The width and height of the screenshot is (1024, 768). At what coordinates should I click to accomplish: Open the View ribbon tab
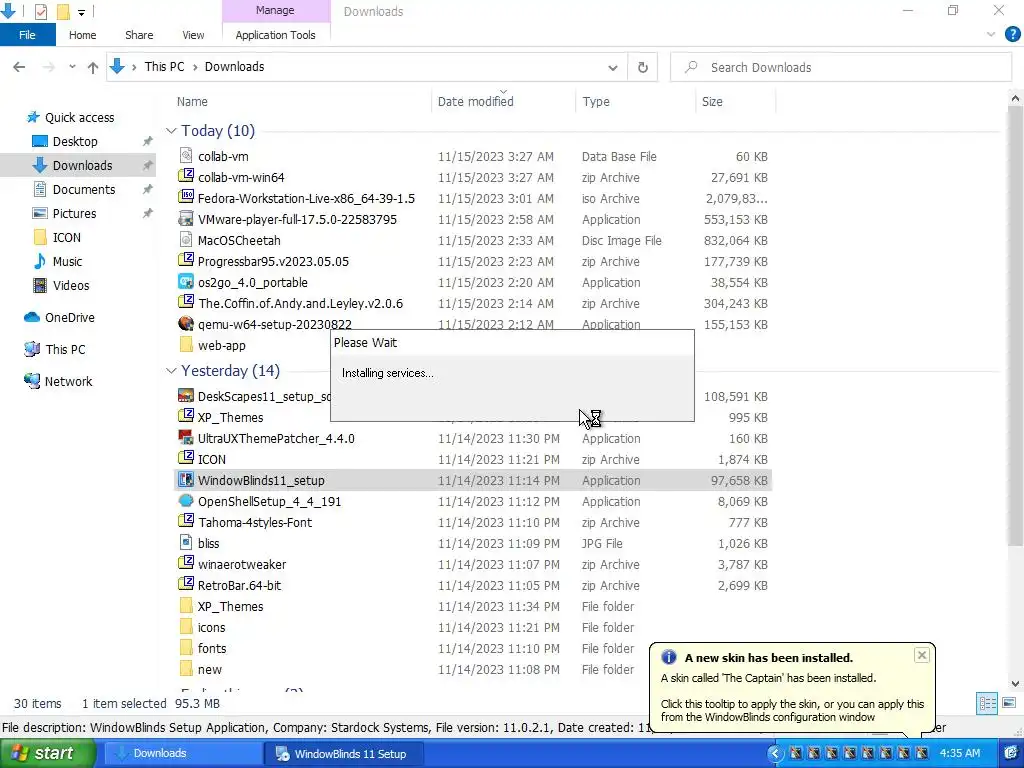[x=193, y=35]
